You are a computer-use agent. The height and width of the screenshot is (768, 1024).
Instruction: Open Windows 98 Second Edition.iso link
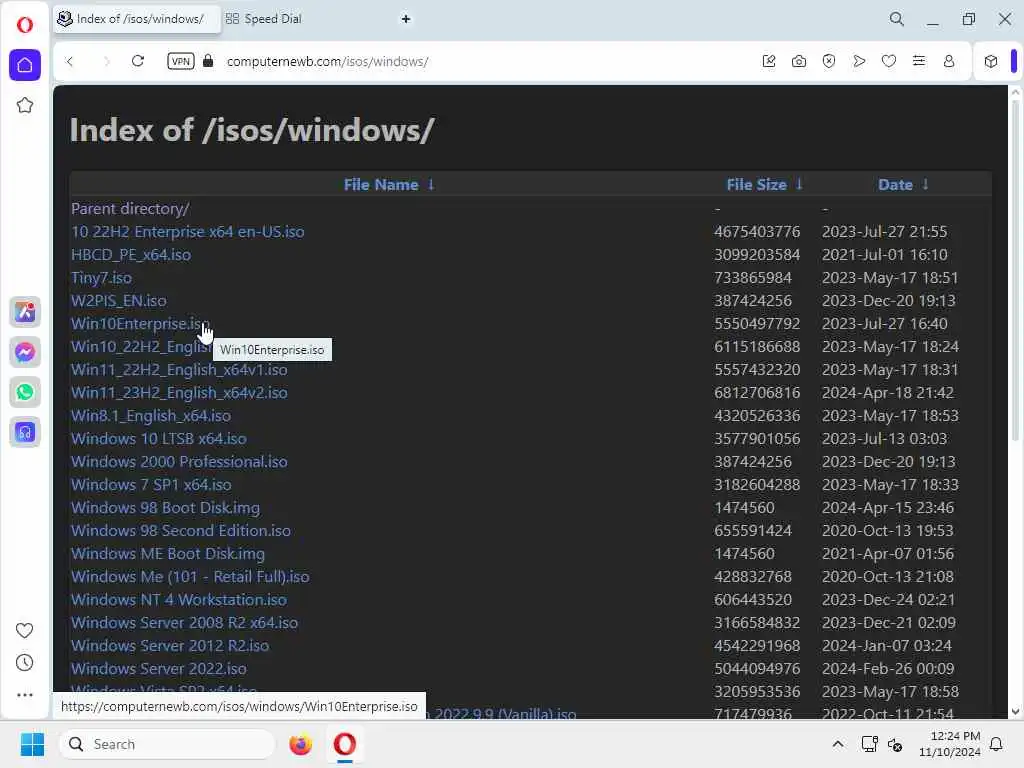pyautogui.click(x=180, y=530)
